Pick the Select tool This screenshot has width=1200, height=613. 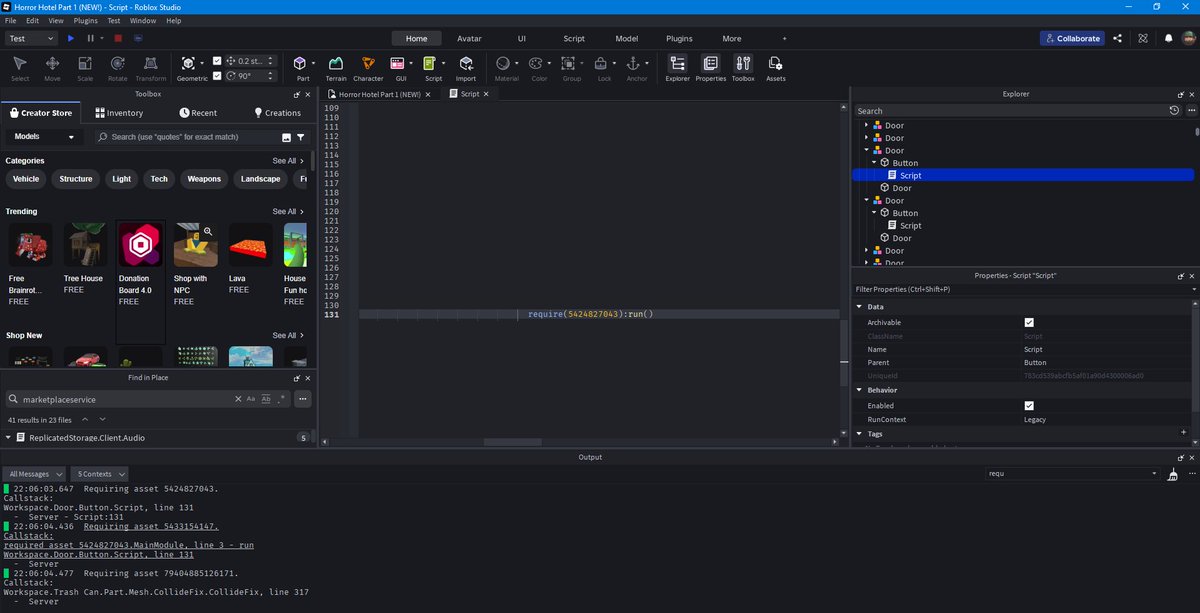20,68
